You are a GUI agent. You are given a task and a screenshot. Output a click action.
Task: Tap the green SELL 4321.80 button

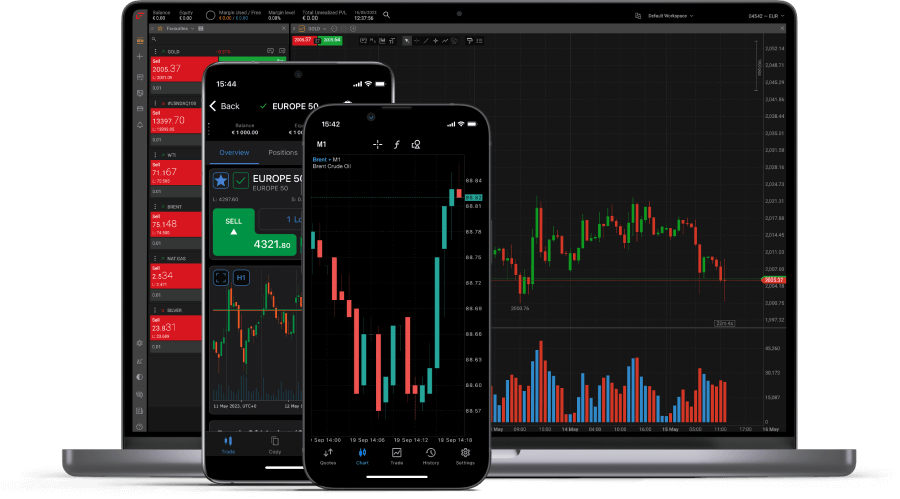click(x=255, y=232)
